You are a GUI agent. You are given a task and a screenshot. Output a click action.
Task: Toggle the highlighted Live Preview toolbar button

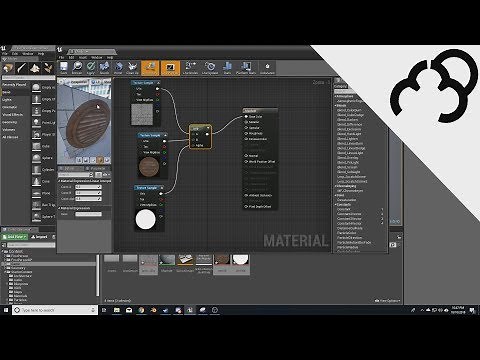[x=170, y=68]
